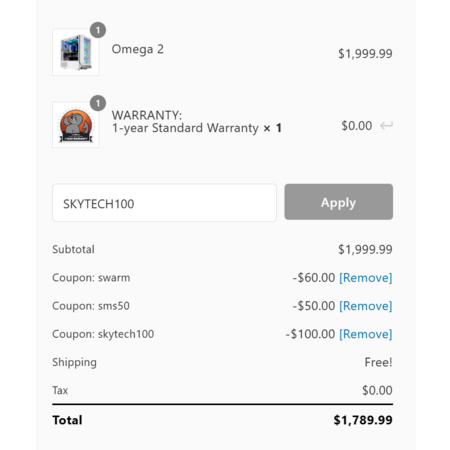
Task: Remove the skytech100 coupon
Action: pos(366,334)
